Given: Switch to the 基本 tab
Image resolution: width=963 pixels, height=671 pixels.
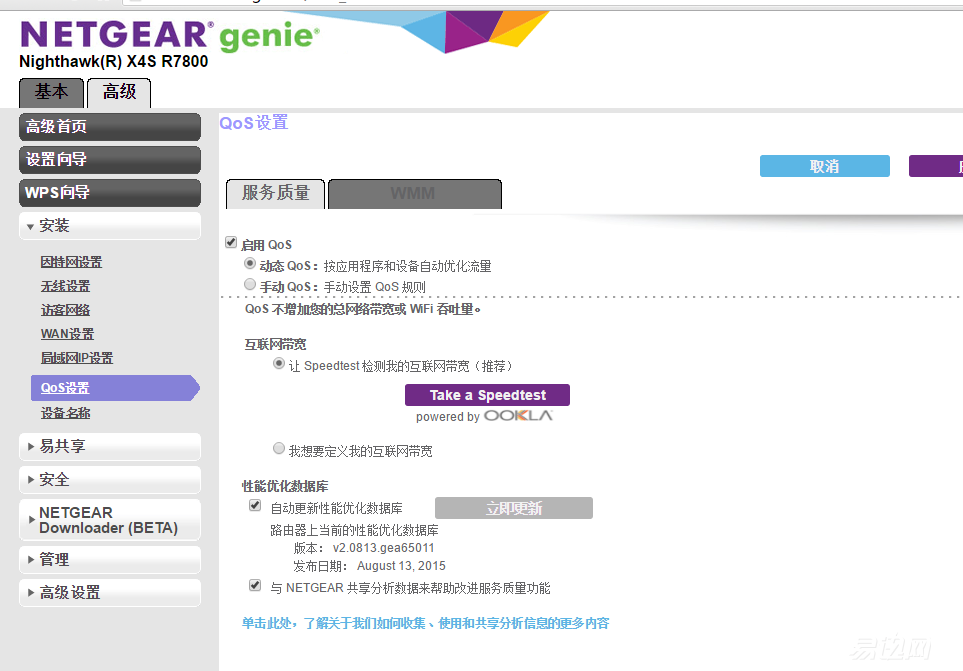Looking at the screenshot, I should coord(52,93).
